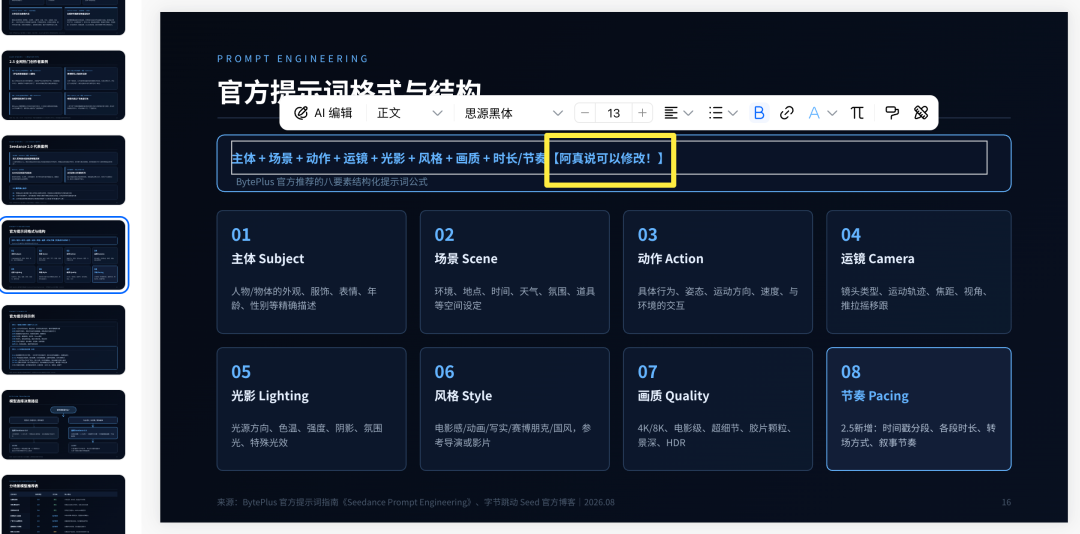Select the 02 场景 Scene card
1080x534 pixels.
pyautogui.click(x=515, y=271)
